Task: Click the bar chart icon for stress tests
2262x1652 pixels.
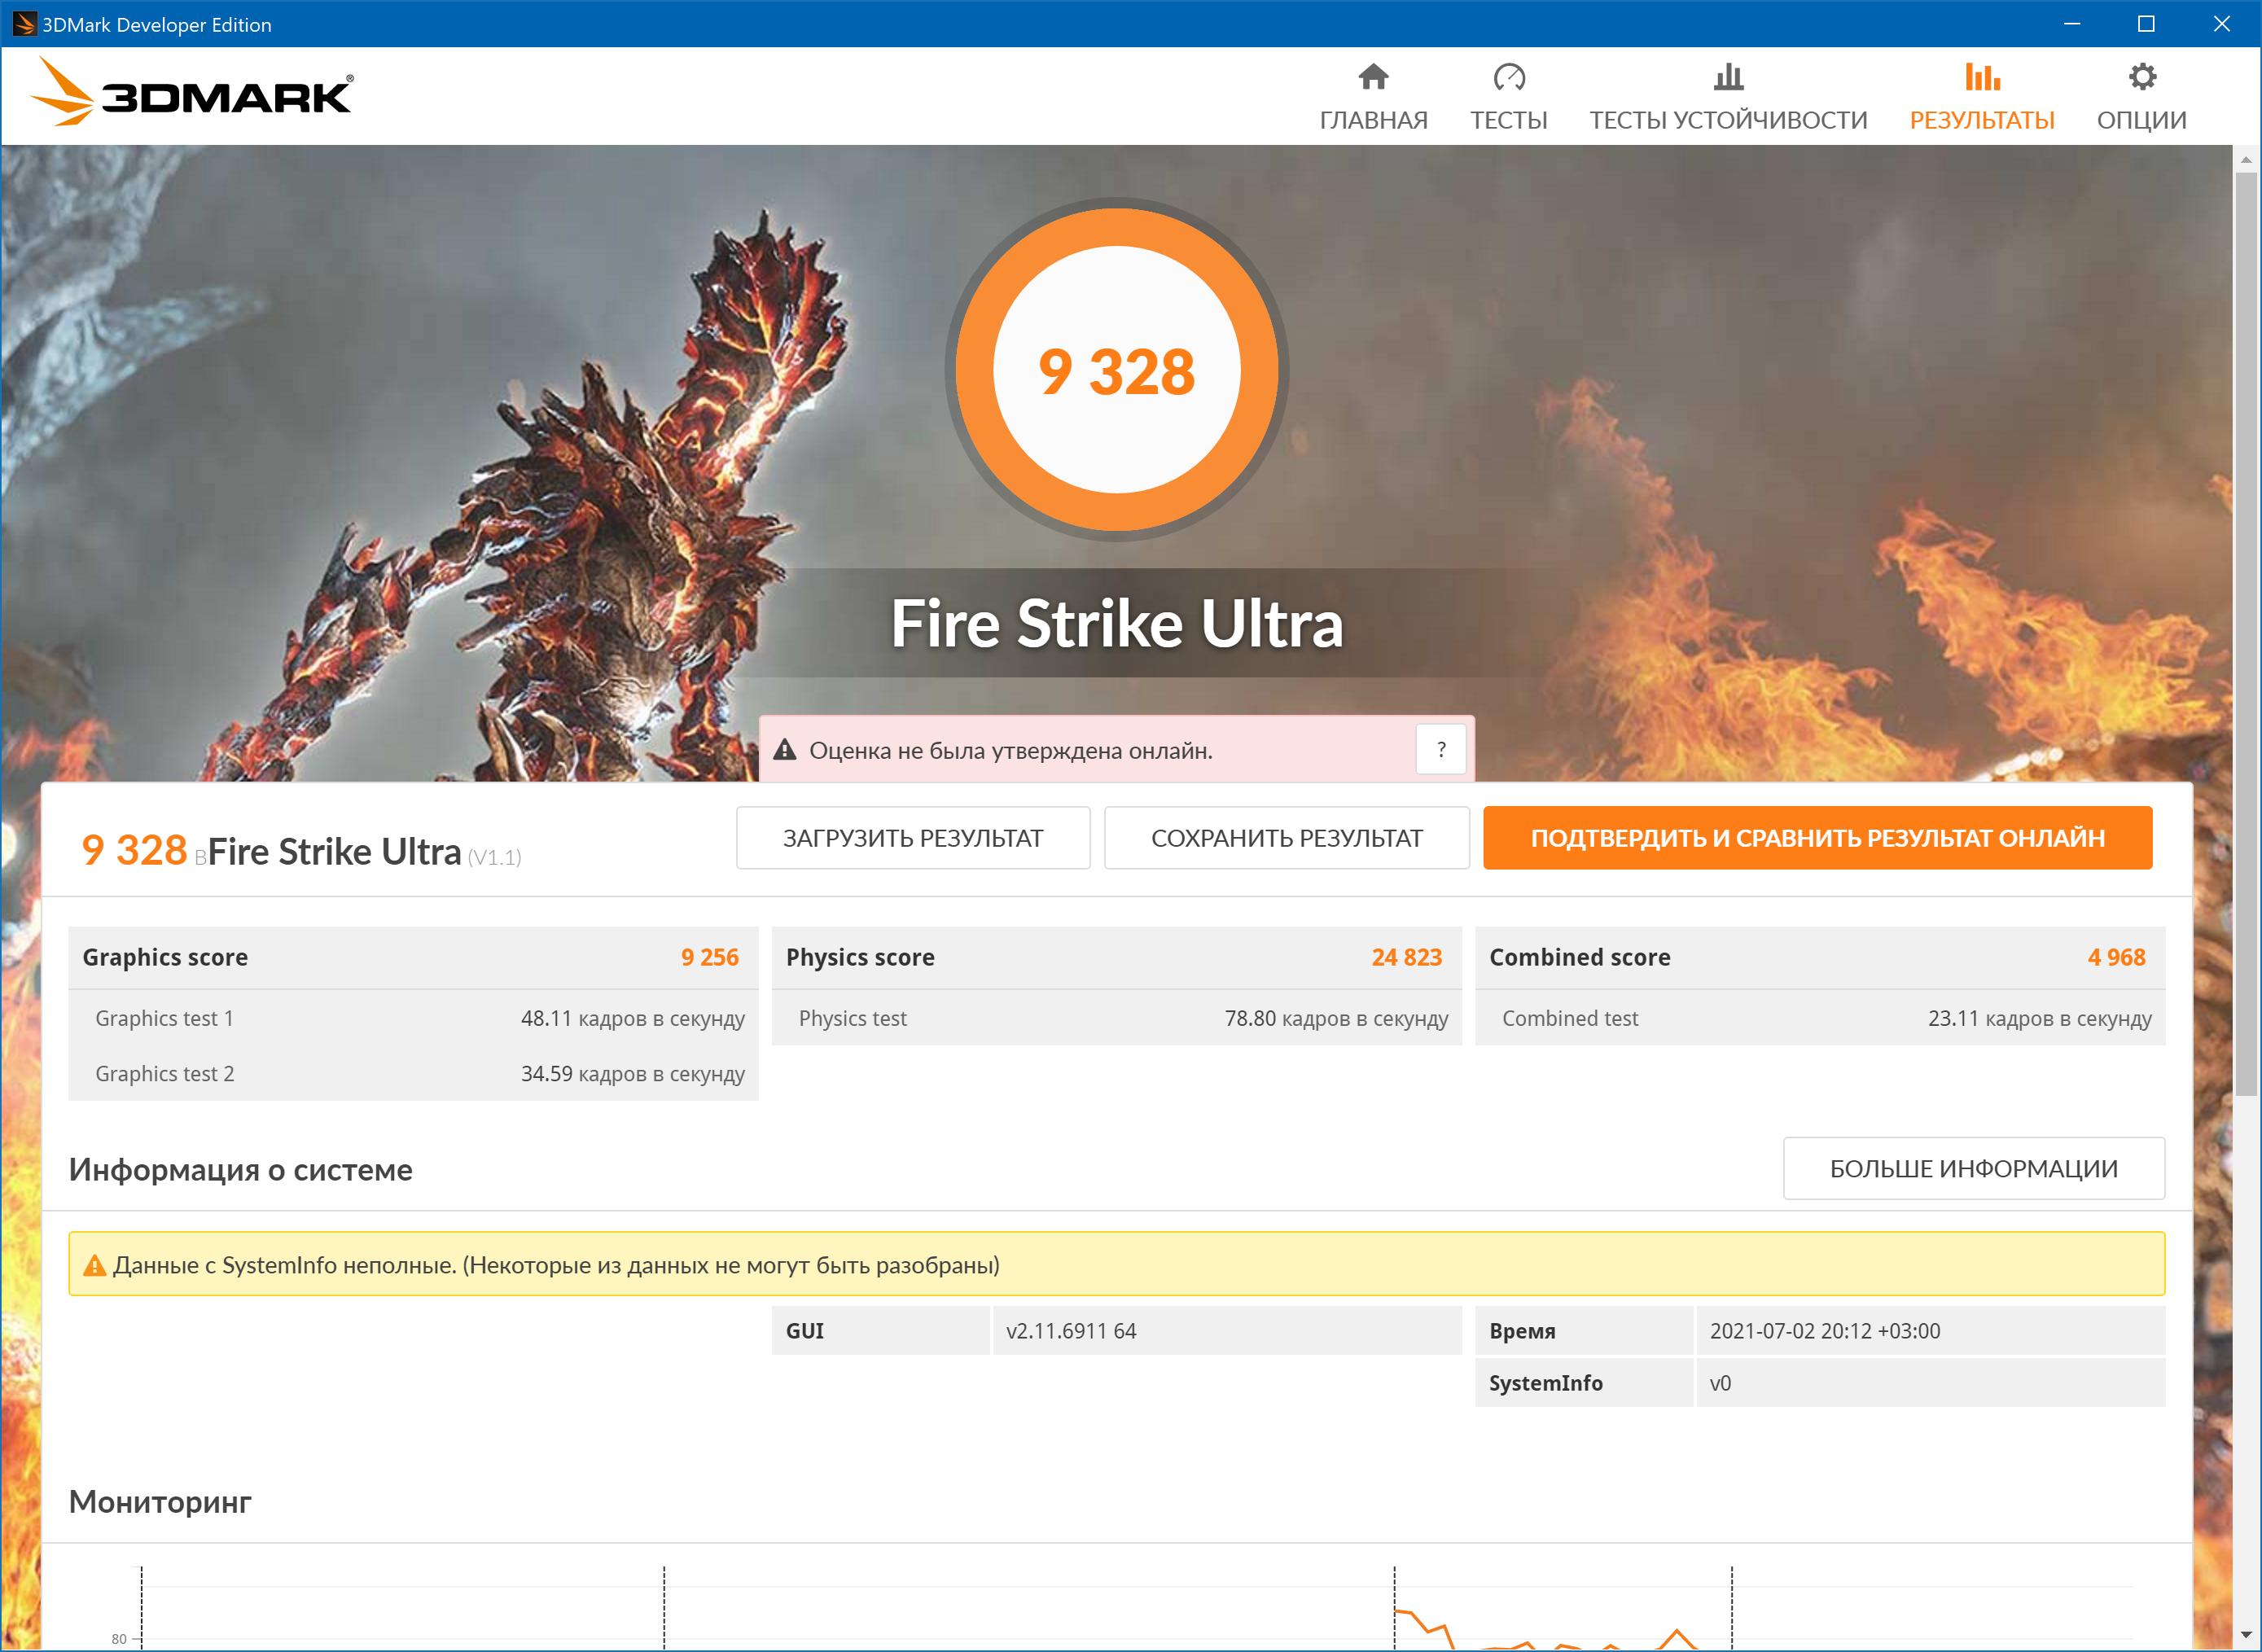Action: [x=1728, y=77]
